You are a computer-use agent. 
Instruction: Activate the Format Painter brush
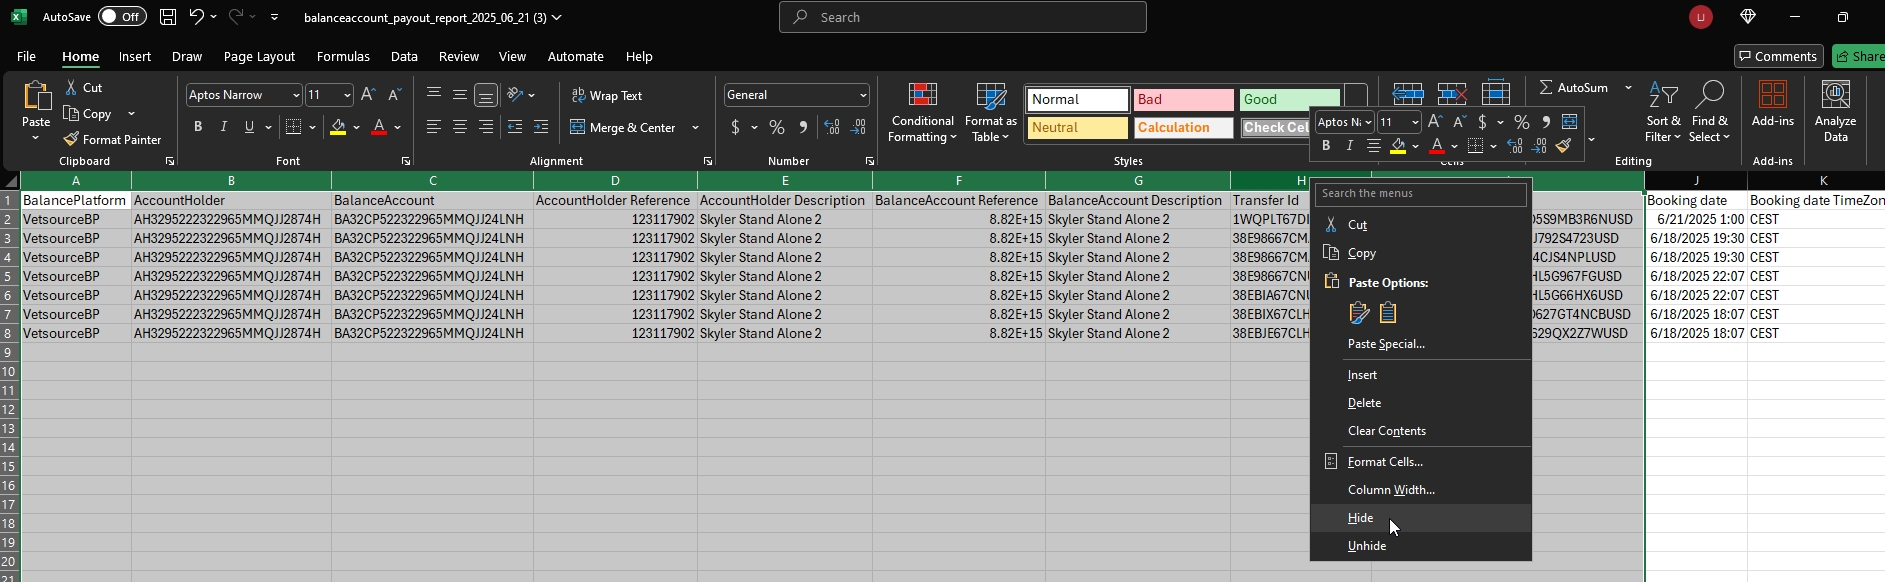pyautogui.click(x=112, y=140)
